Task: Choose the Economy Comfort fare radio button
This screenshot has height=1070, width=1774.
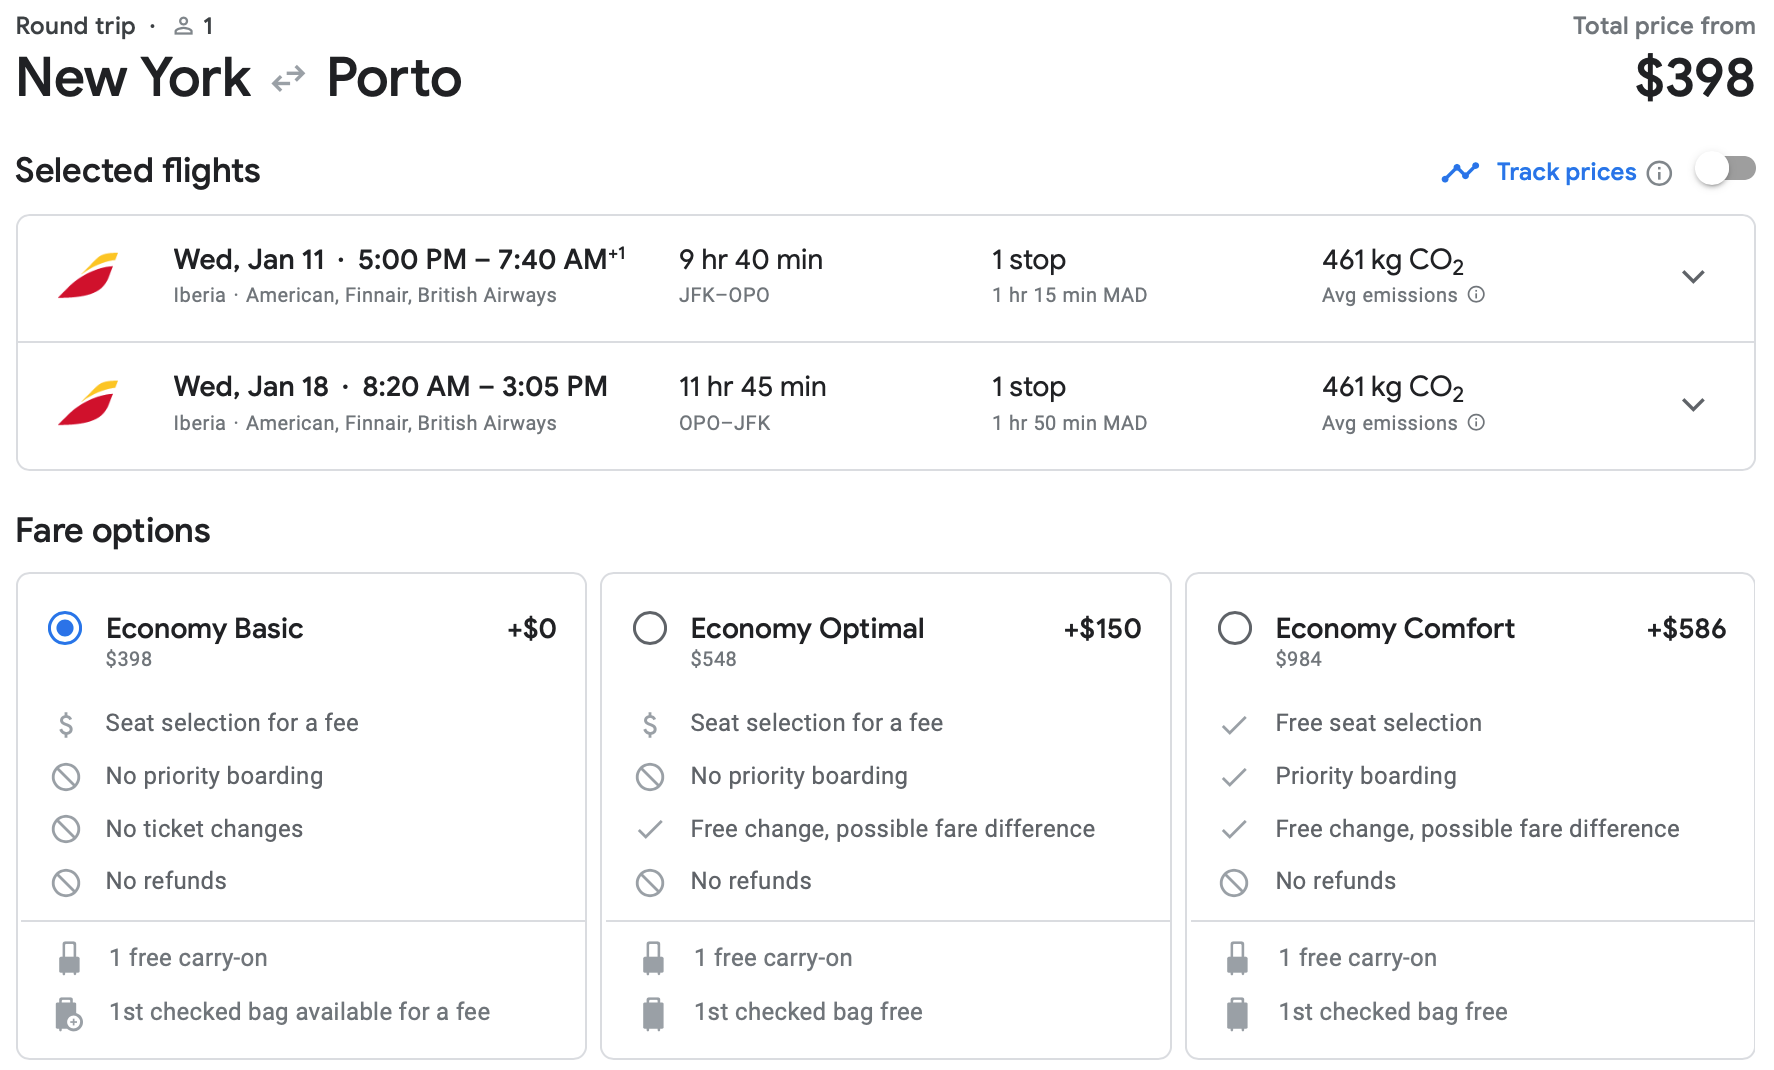Action: tap(1234, 629)
